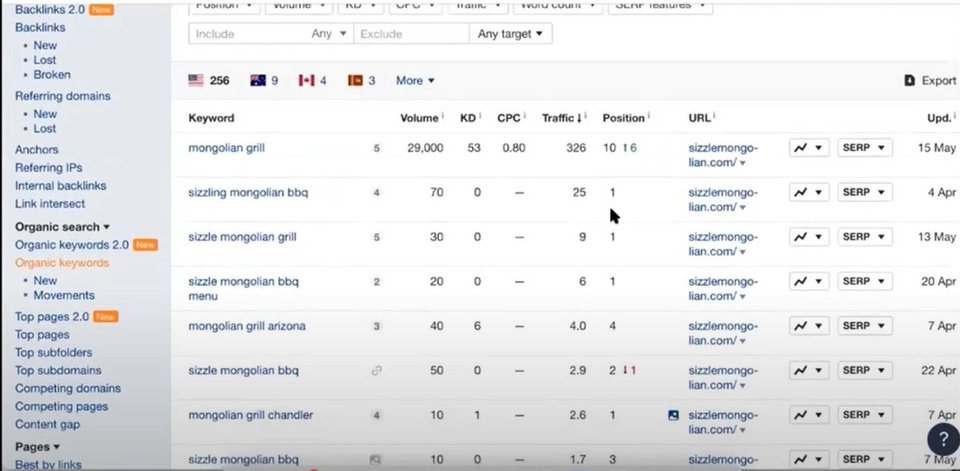
Task: Open history chart for sizzling mongolian bbq row
Action: pos(809,192)
